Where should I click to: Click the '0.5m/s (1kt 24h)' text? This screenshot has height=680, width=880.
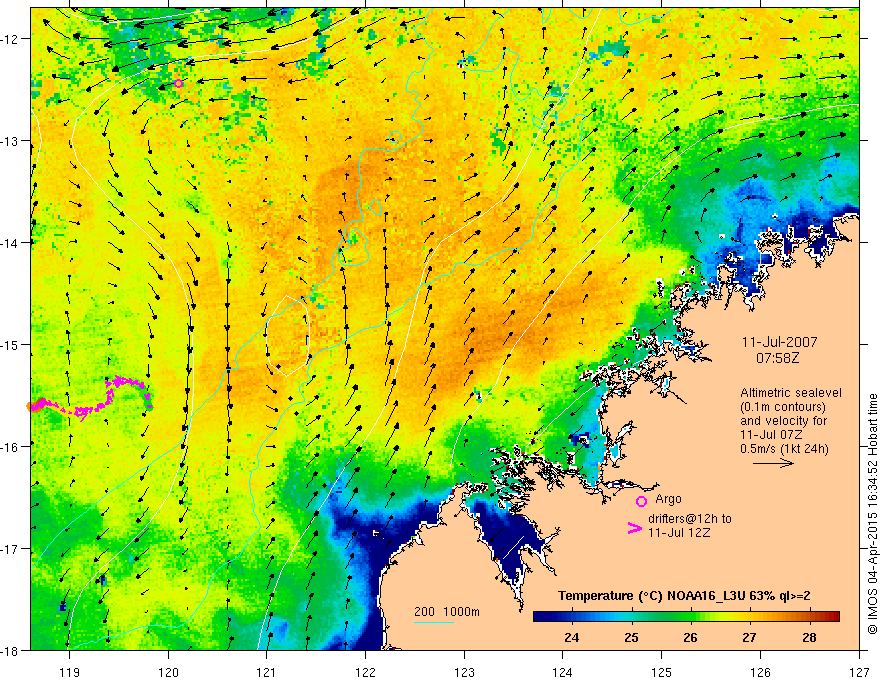(x=785, y=449)
